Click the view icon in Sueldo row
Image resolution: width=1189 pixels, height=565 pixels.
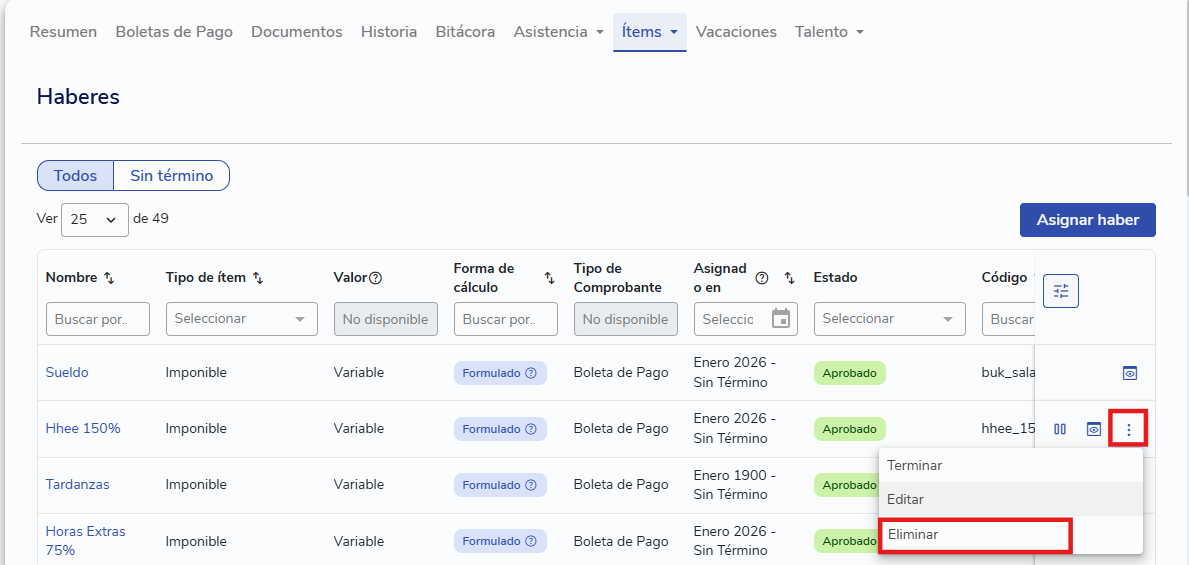tap(1129, 373)
